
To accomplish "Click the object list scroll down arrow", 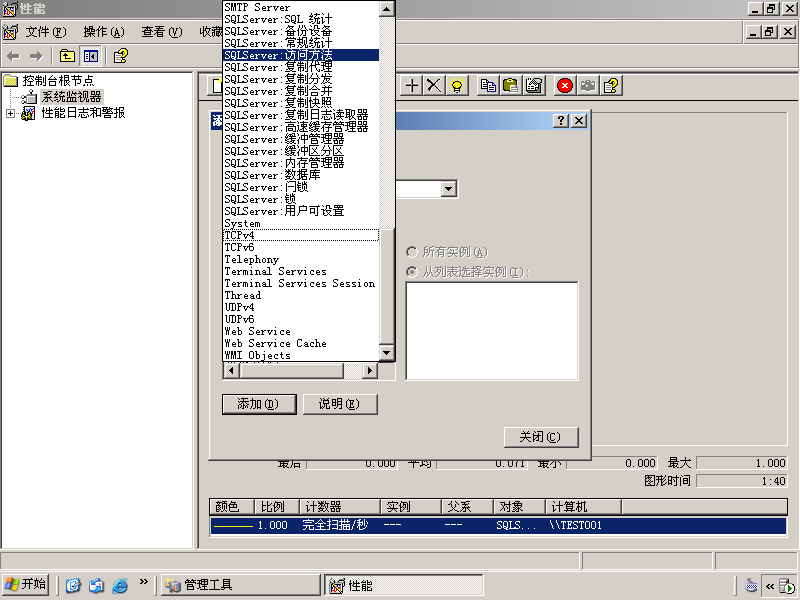I will point(386,353).
